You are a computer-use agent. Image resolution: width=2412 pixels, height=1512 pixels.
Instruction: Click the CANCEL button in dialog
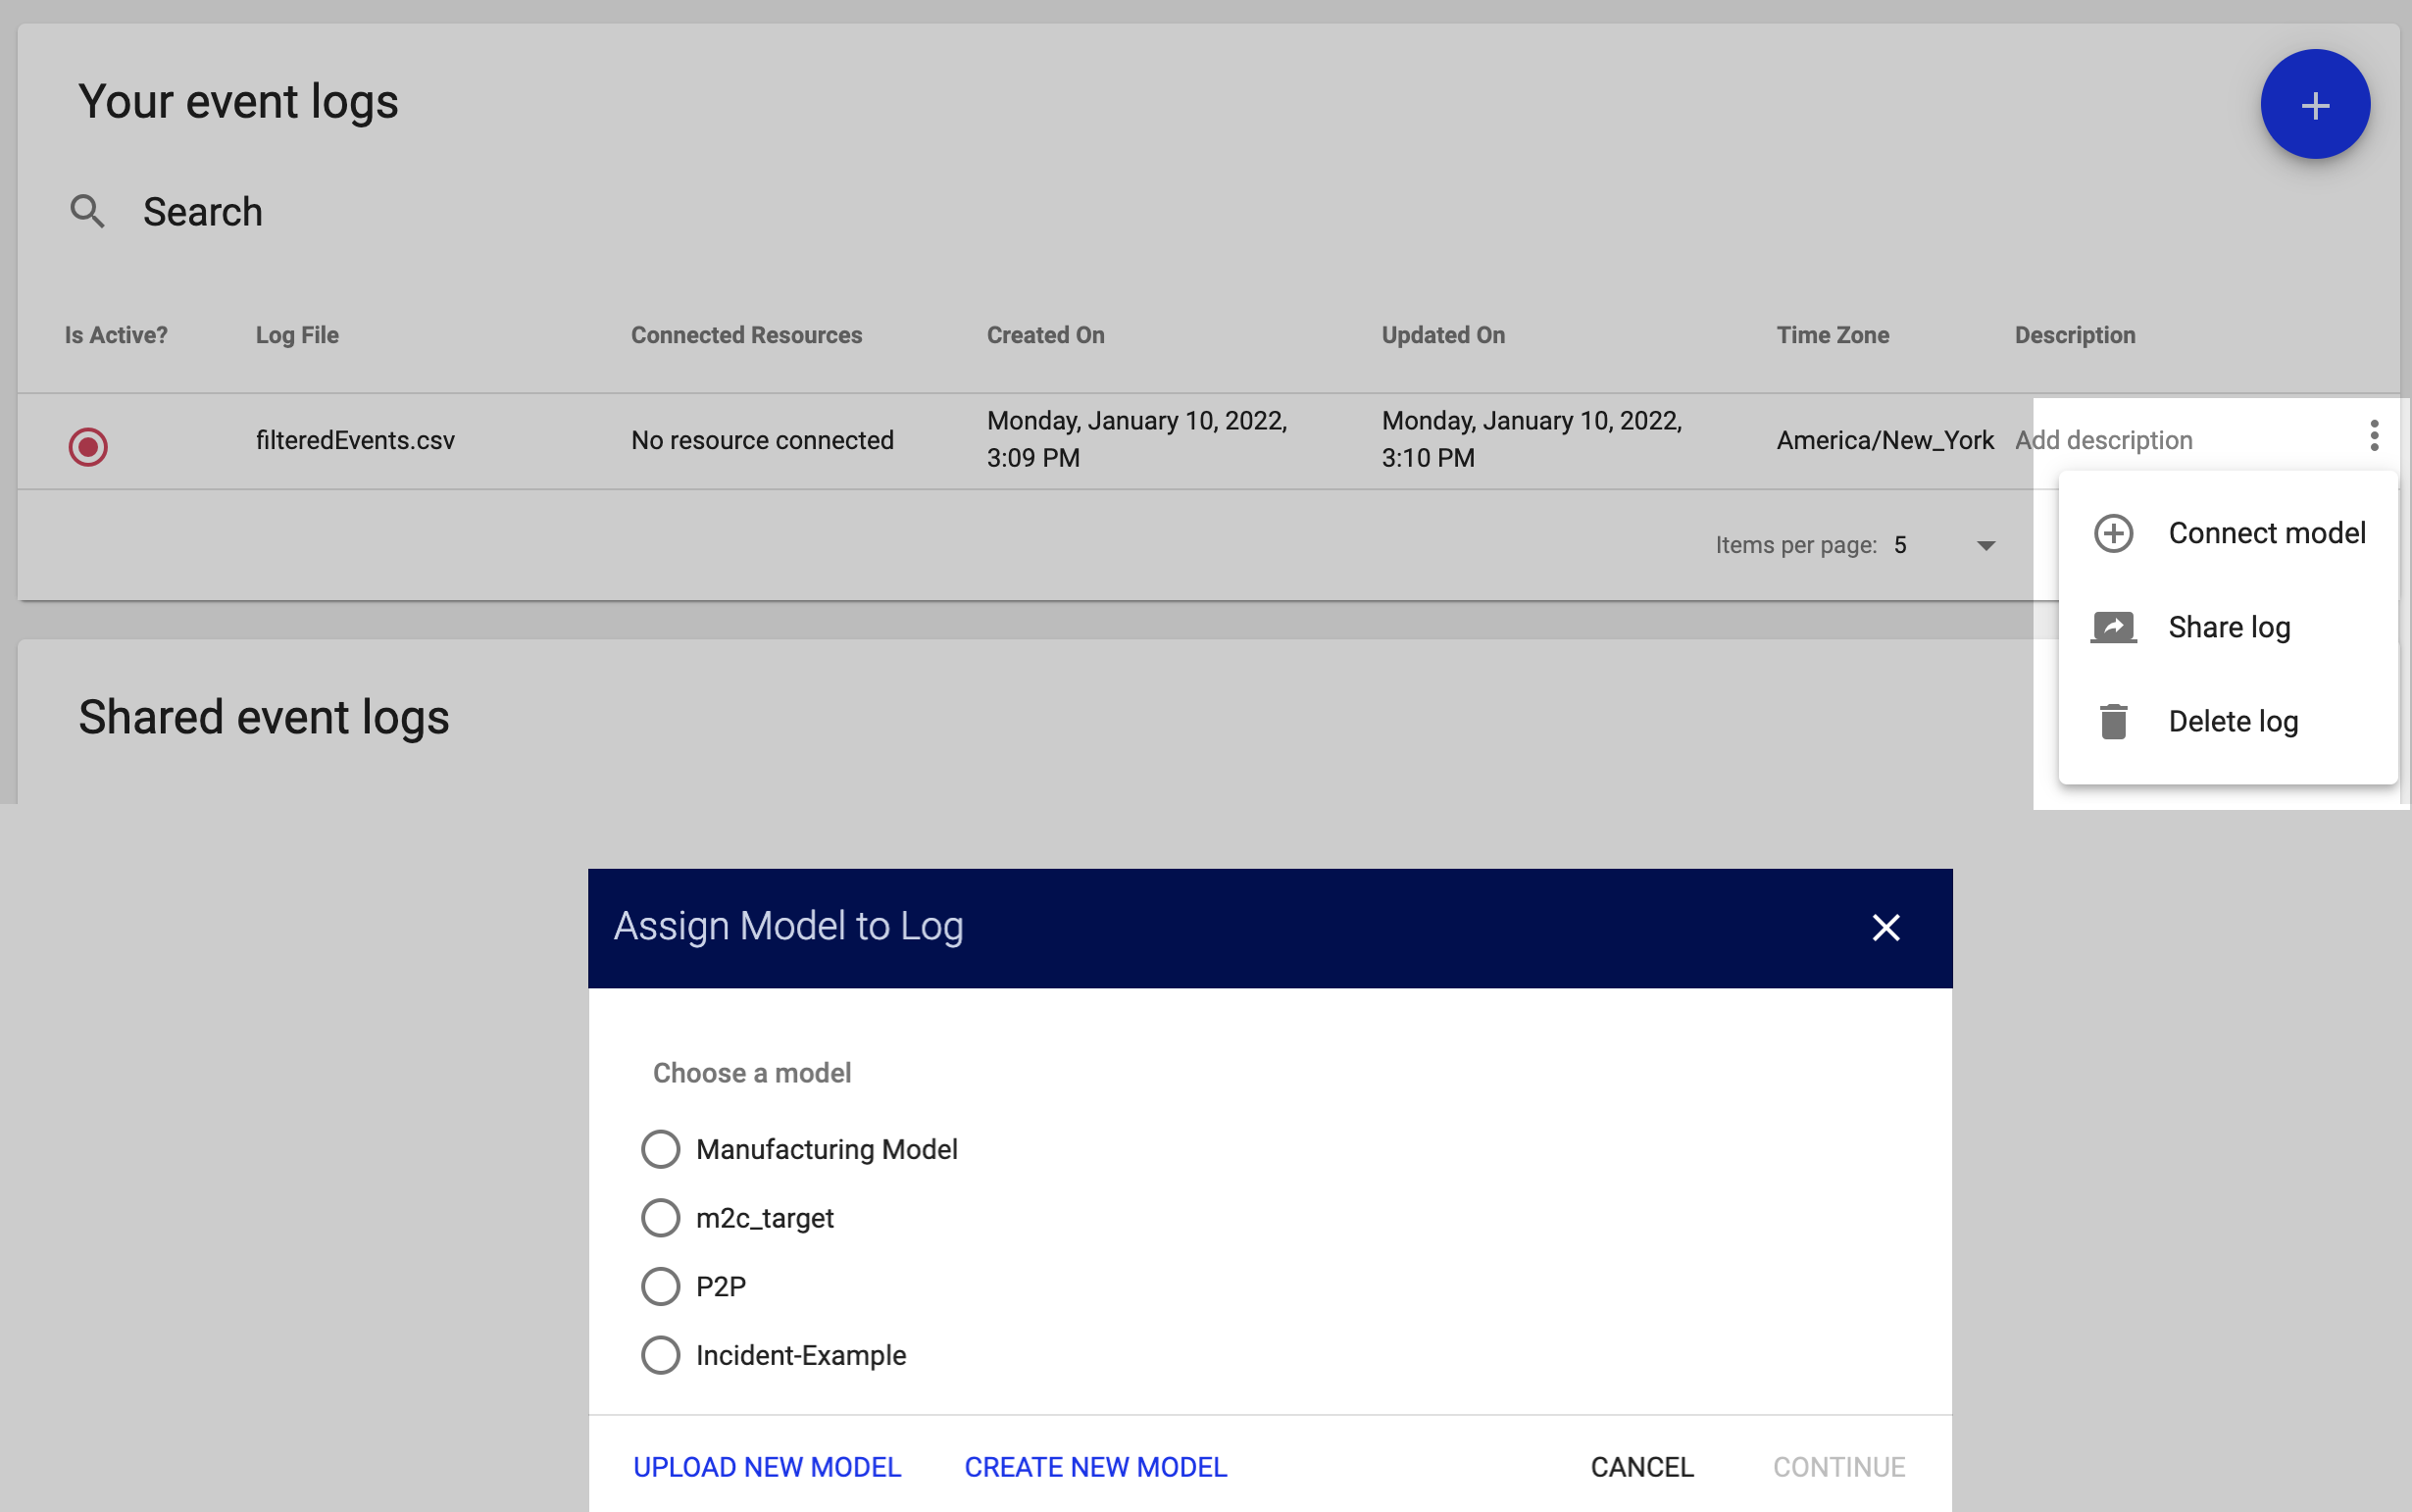[1640, 1465]
